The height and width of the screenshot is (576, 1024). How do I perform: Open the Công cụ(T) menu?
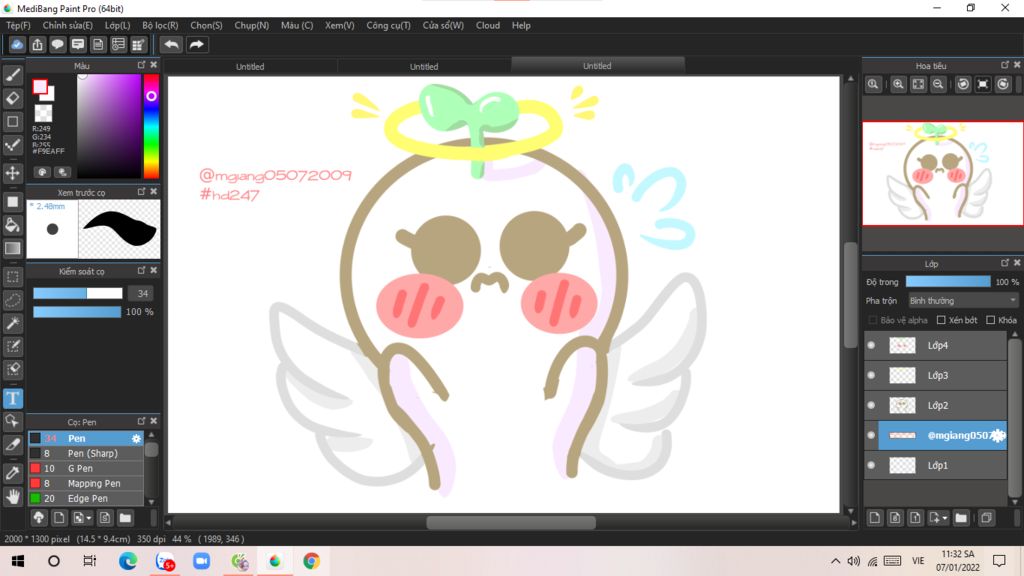(389, 25)
